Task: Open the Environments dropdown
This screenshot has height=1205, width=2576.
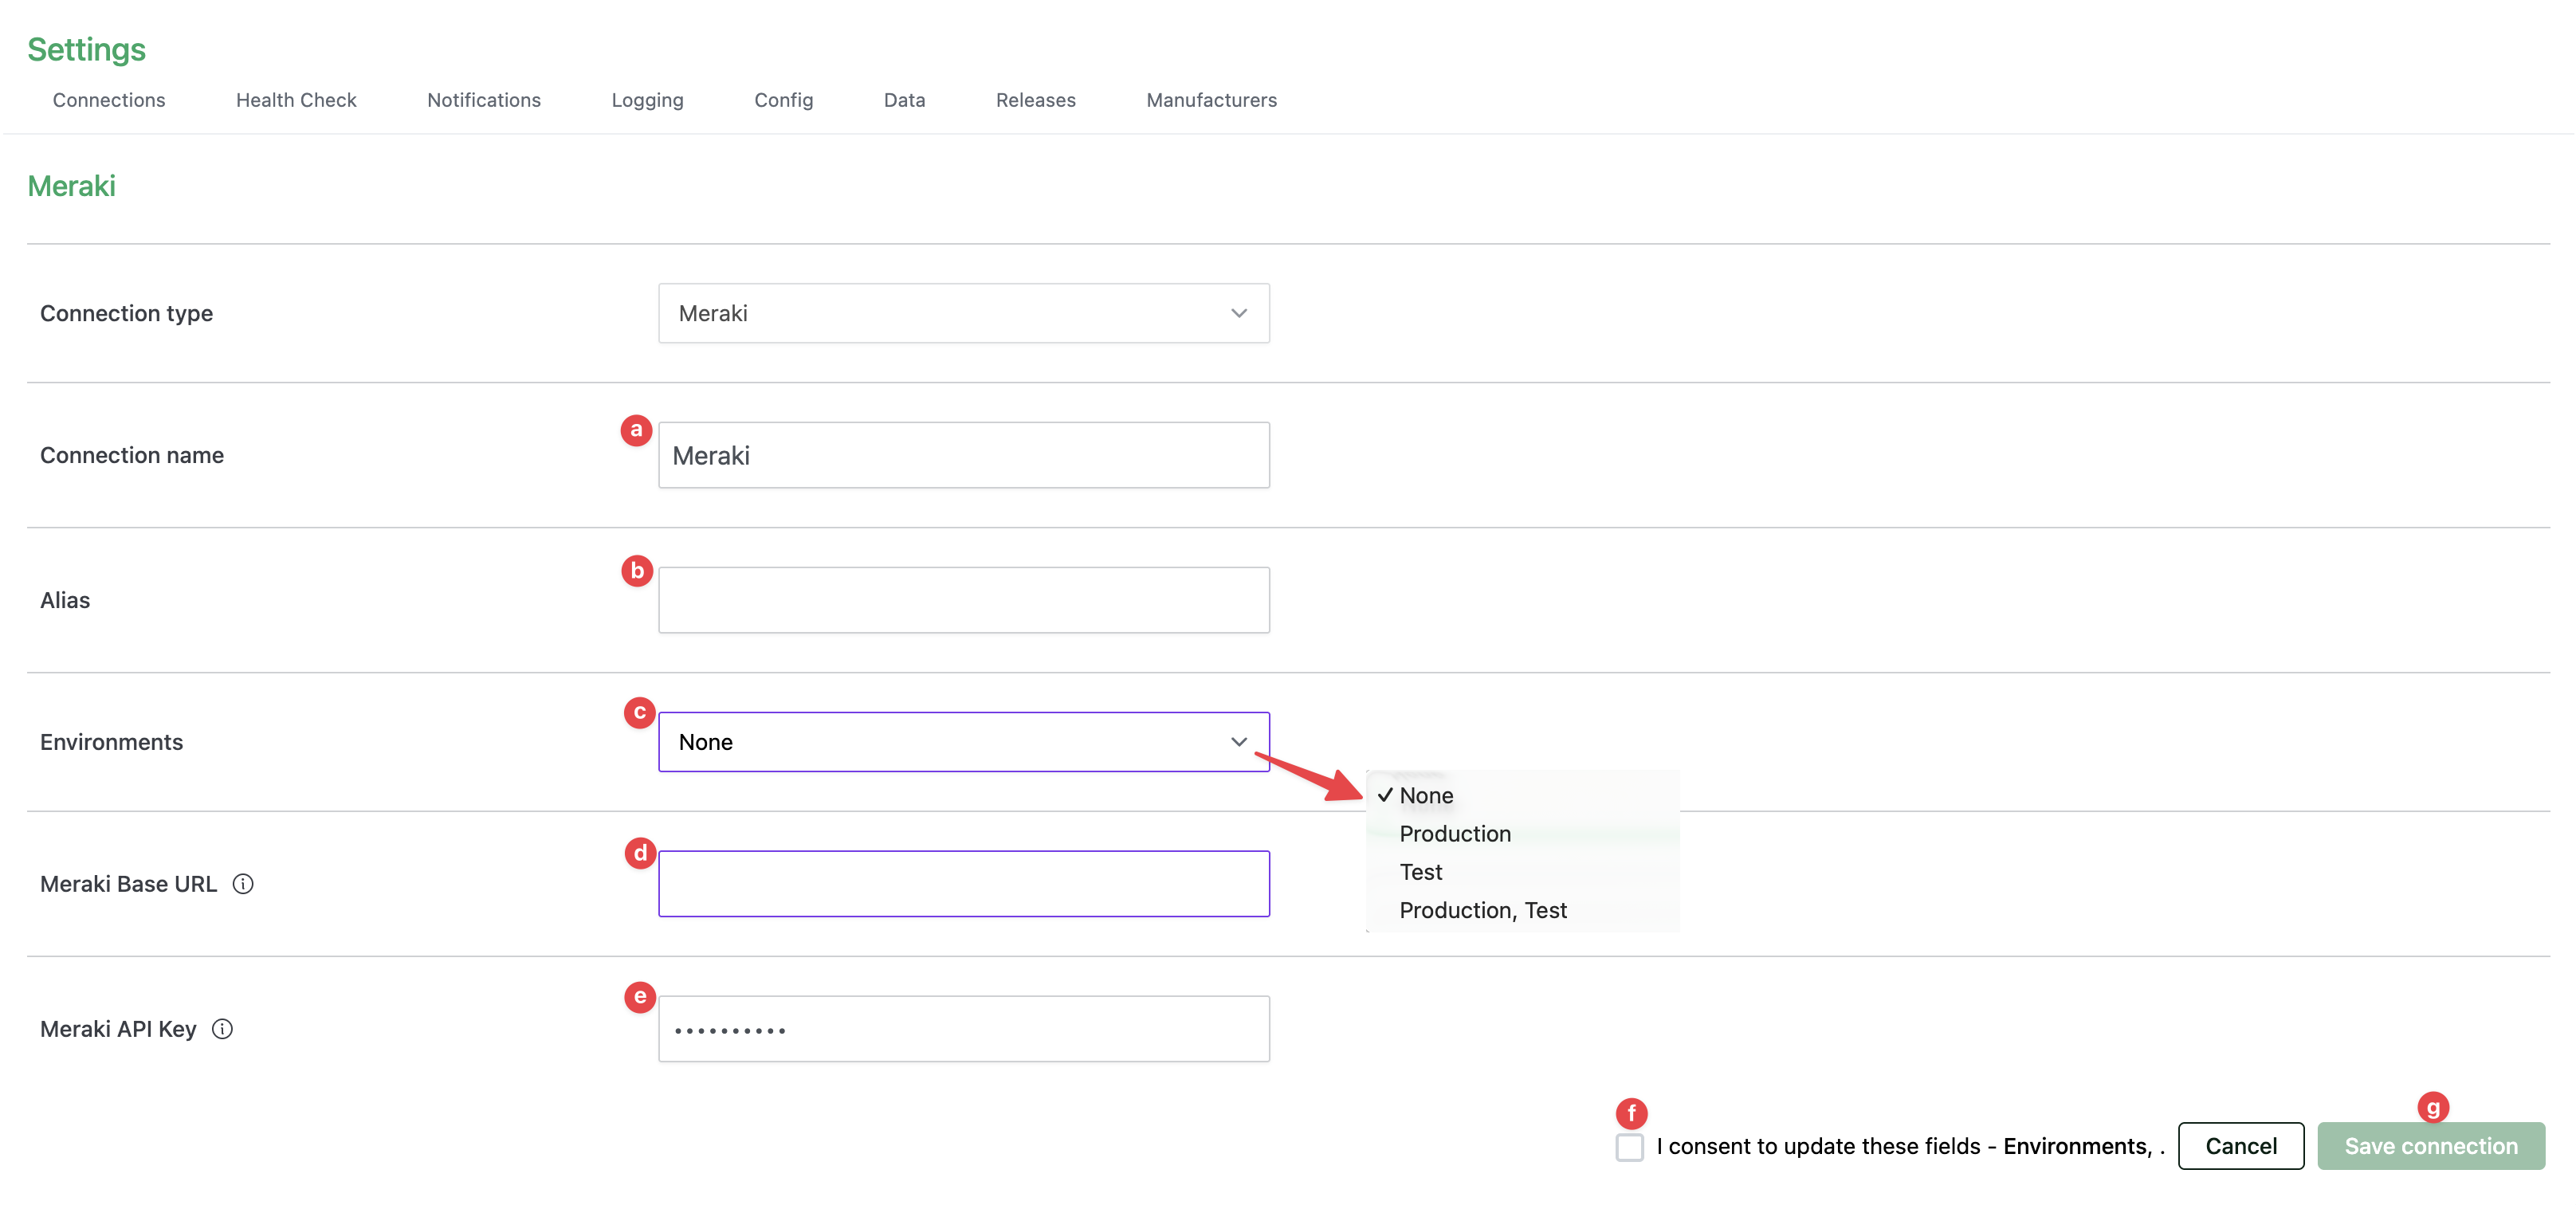Action: click(x=963, y=742)
